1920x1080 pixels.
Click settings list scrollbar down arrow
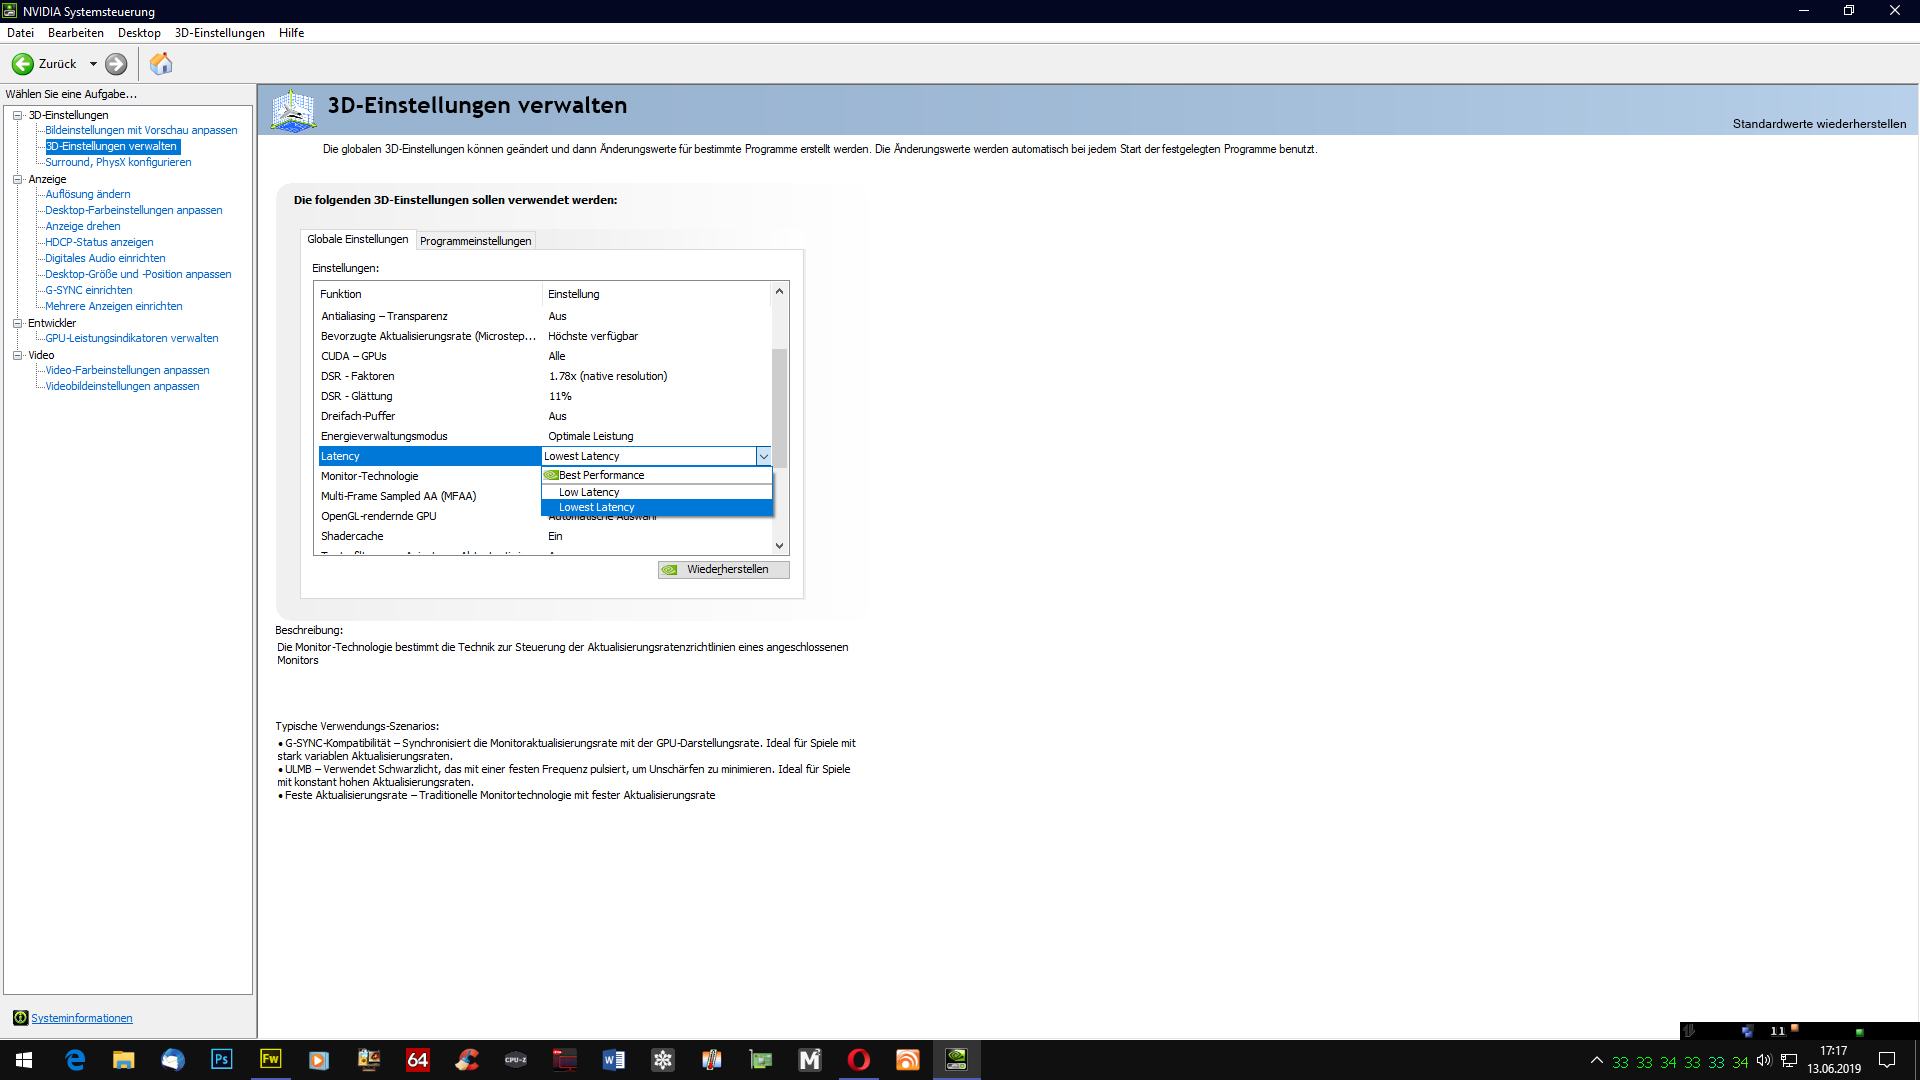pyautogui.click(x=779, y=546)
